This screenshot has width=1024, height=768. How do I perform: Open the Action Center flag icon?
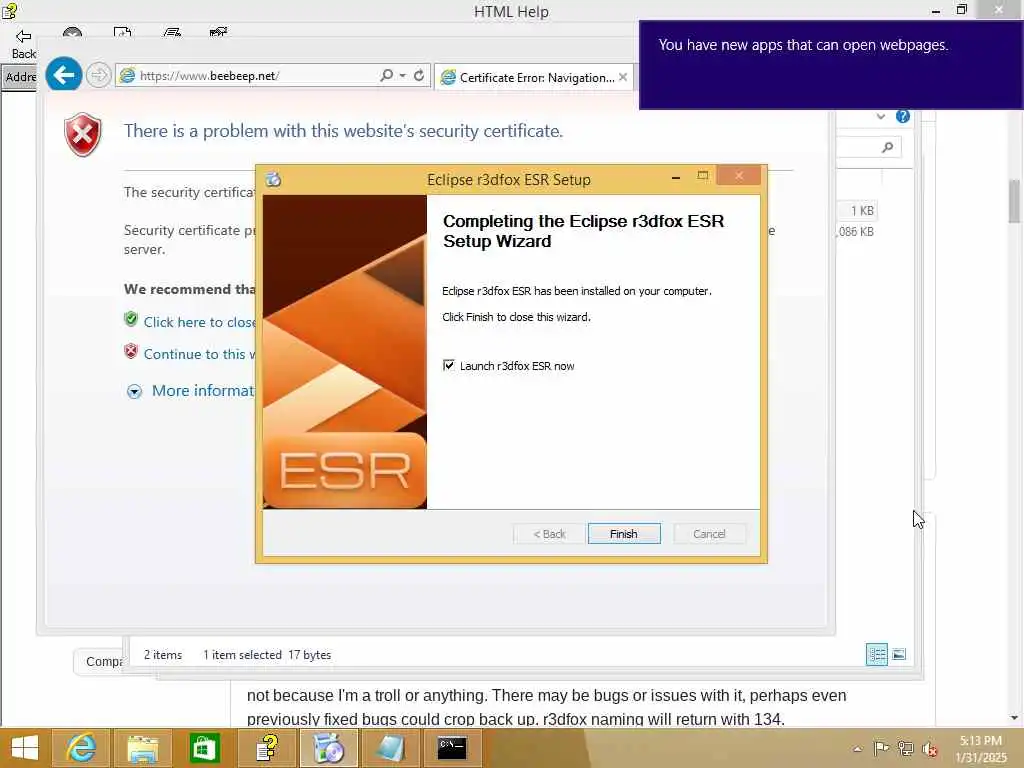pyautogui.click(x=881, y=748)
